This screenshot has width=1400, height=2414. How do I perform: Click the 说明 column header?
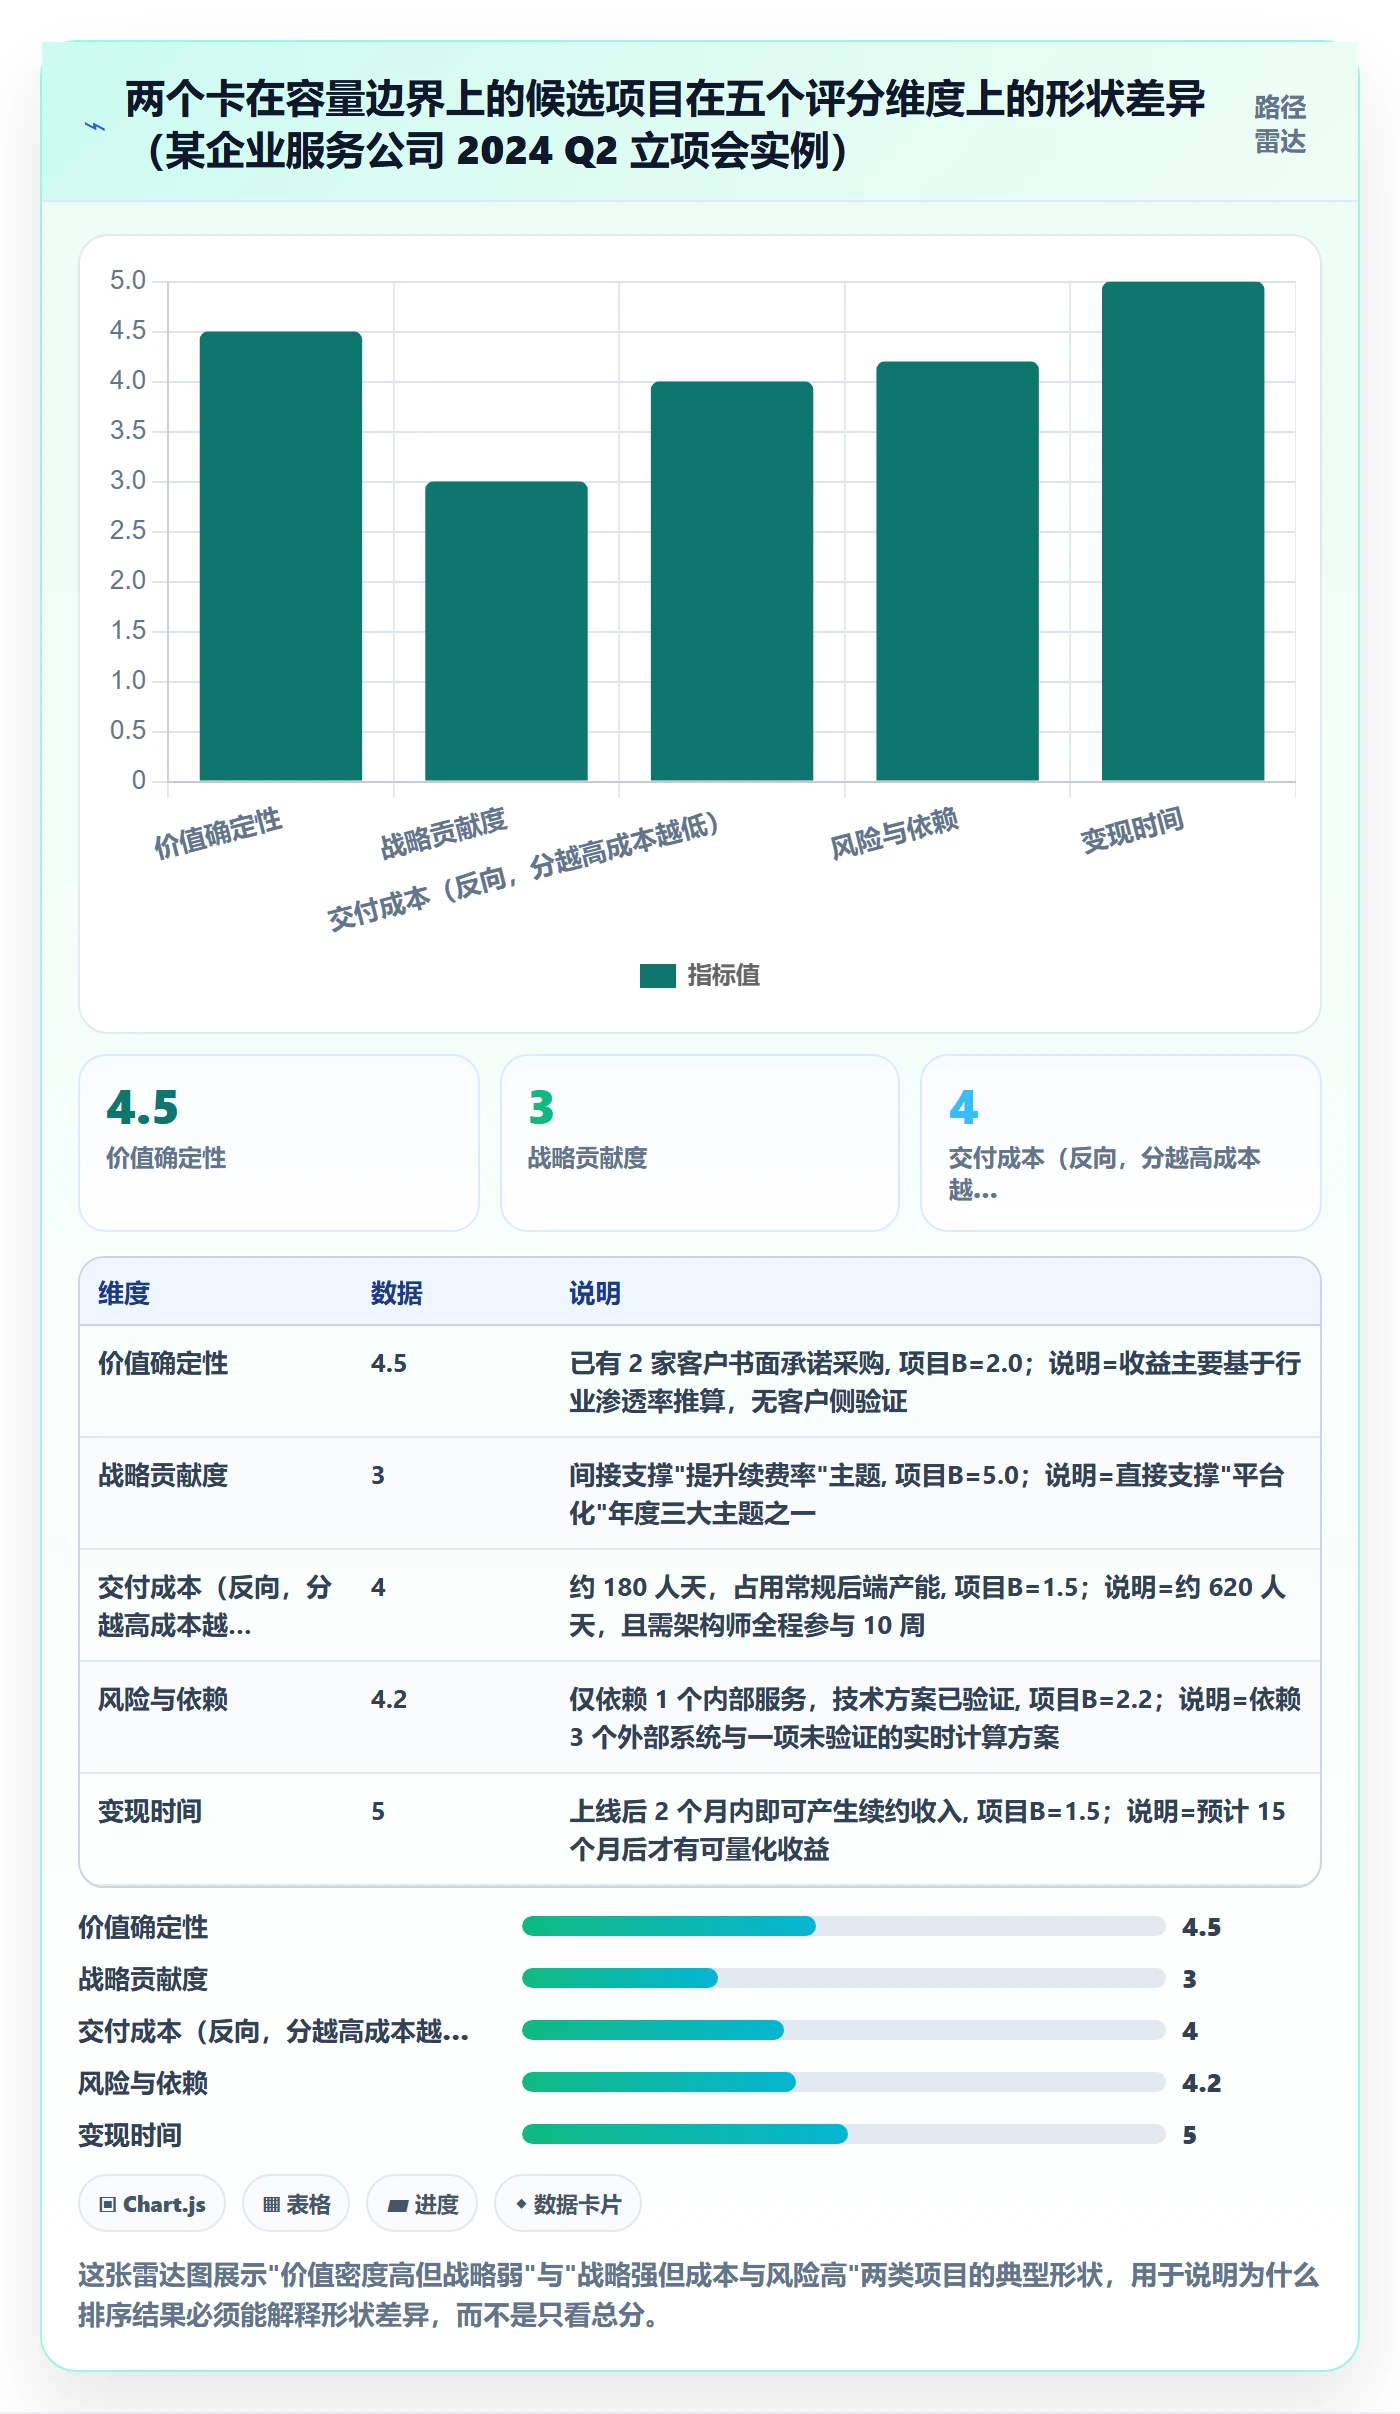pyautogui.click(x=595, y=1293)
